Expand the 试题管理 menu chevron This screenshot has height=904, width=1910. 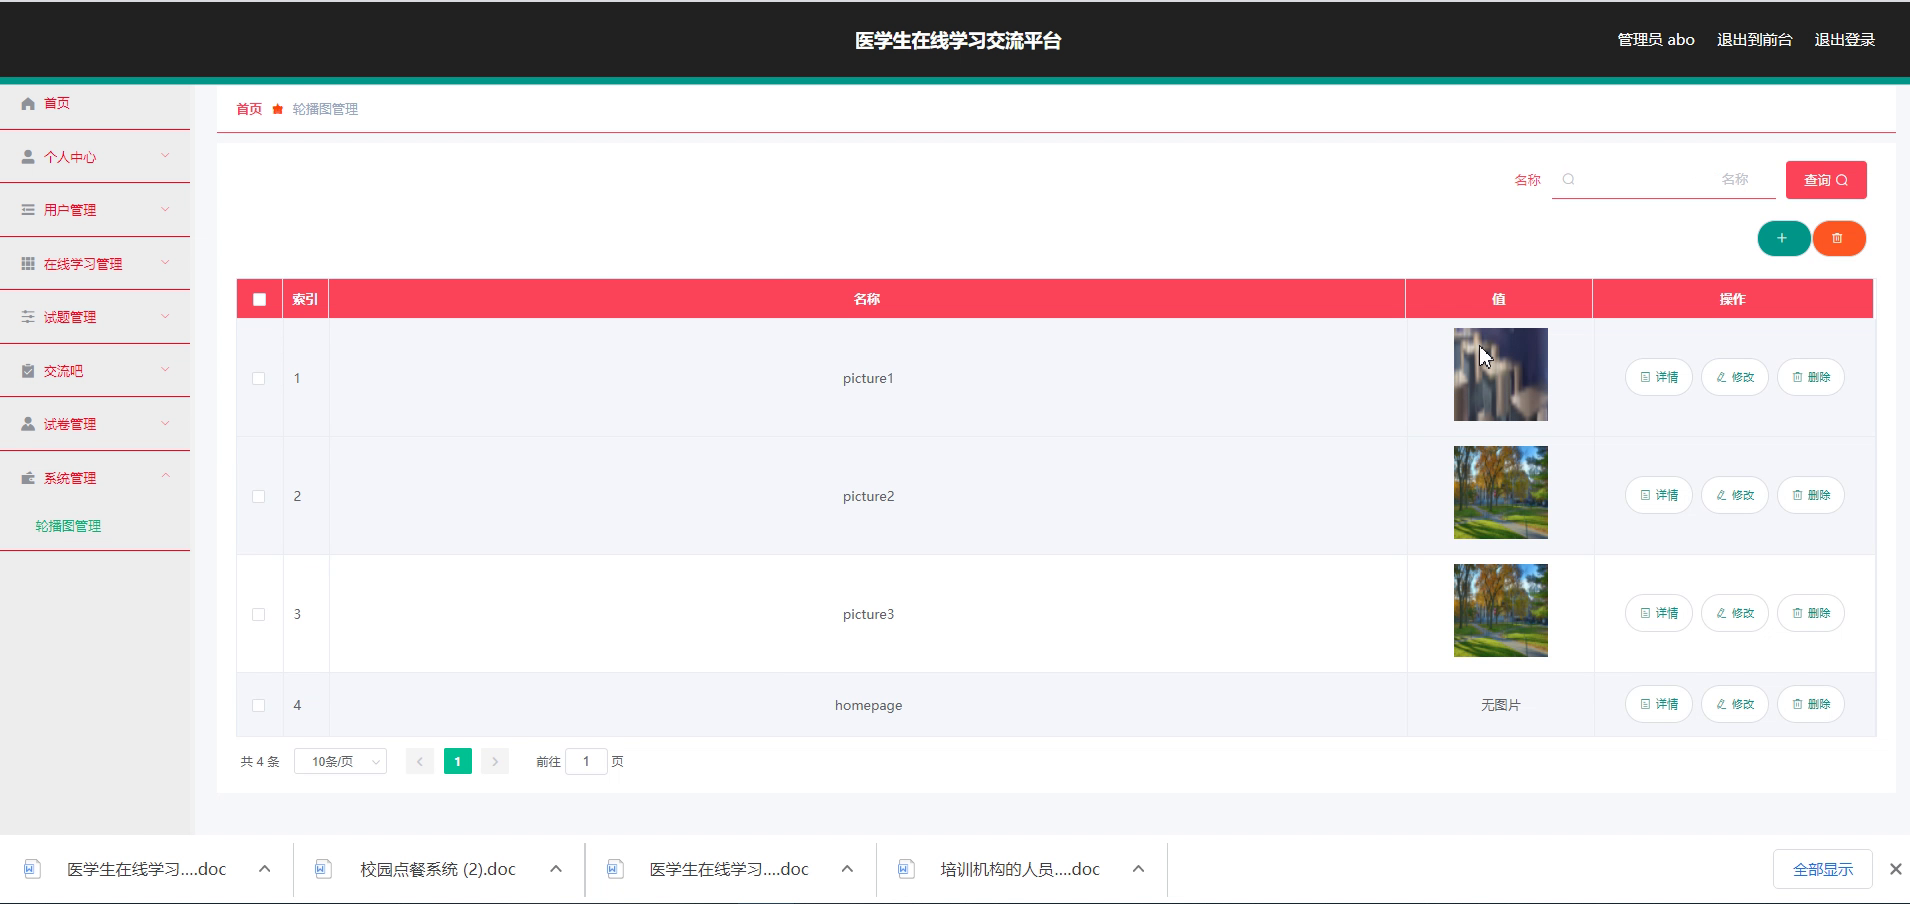[x=165, y=316]
